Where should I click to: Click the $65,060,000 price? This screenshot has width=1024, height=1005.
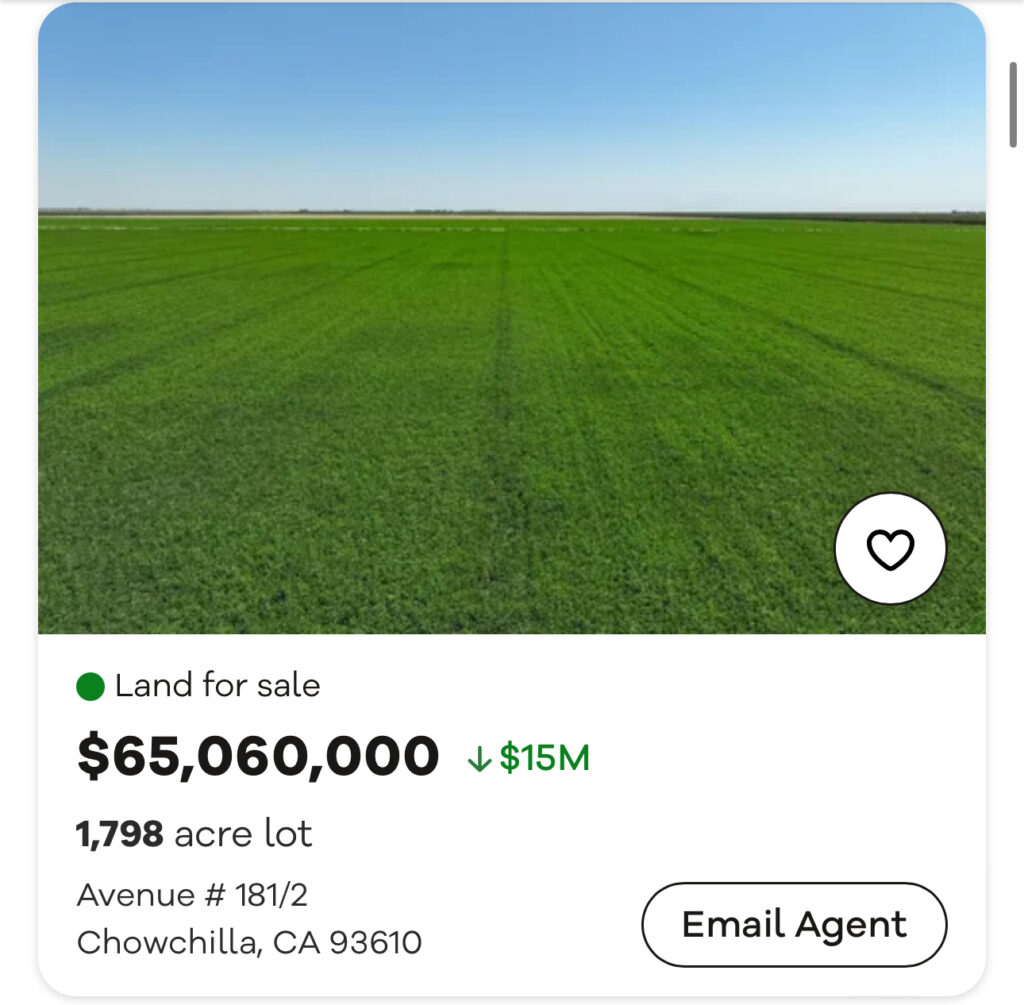coord(258,756)
